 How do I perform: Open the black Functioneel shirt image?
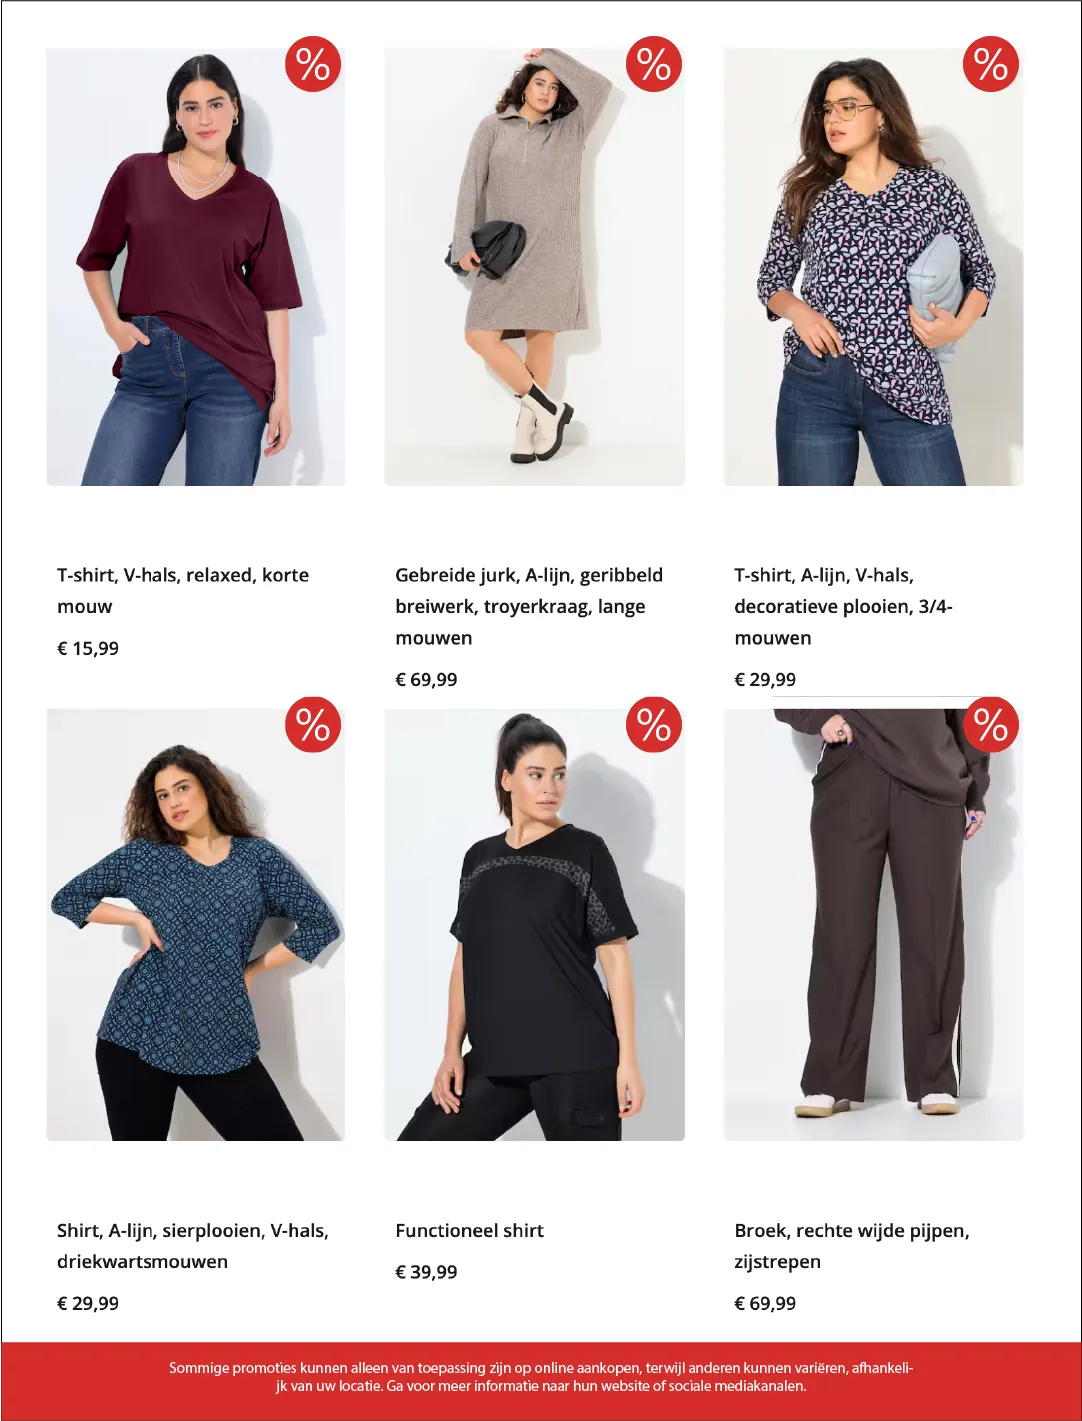coord(535,925)
